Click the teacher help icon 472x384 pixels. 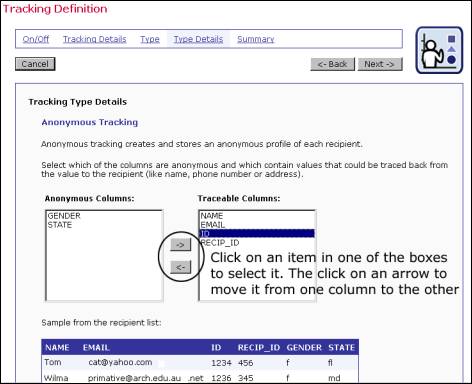(439, 50)
